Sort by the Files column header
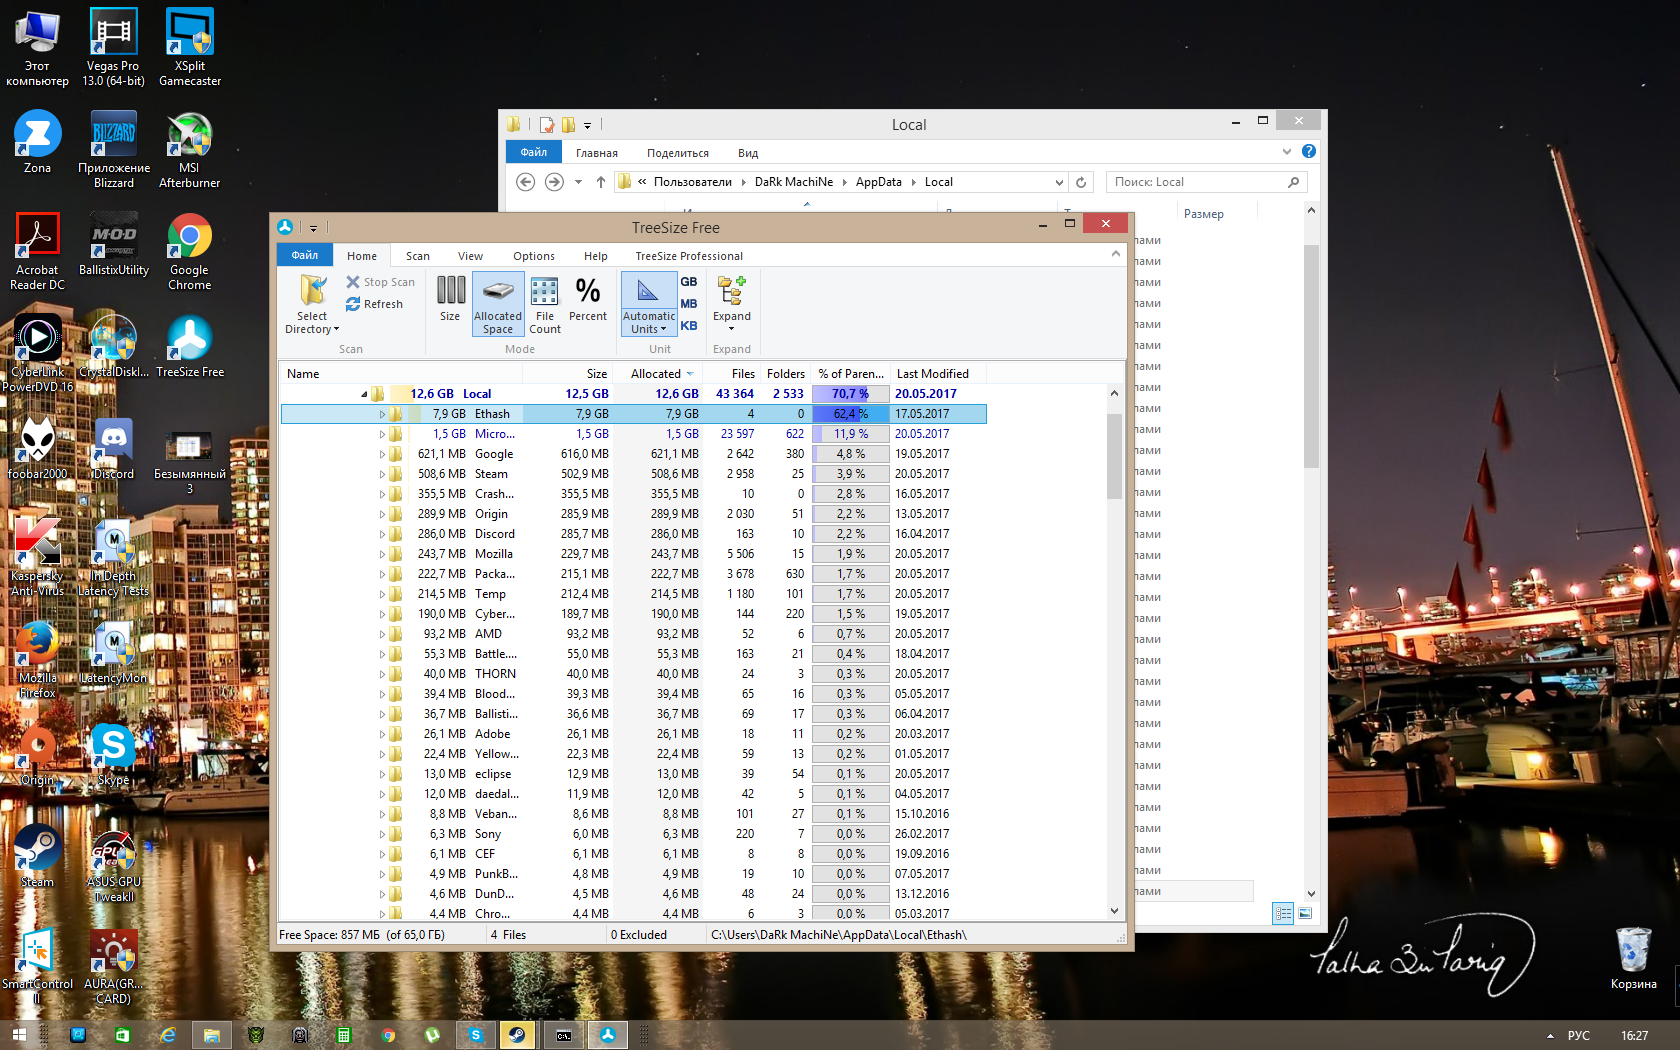The image size is (1680, 1050). (x=731, y=374)
